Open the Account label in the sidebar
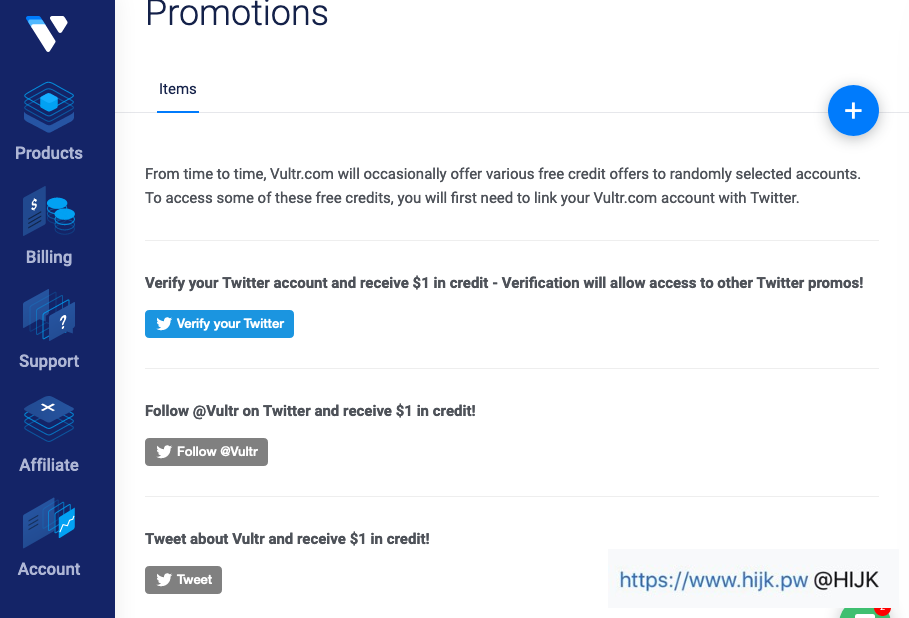The height and width of the screenshot is (618, 909). (49, 569)
